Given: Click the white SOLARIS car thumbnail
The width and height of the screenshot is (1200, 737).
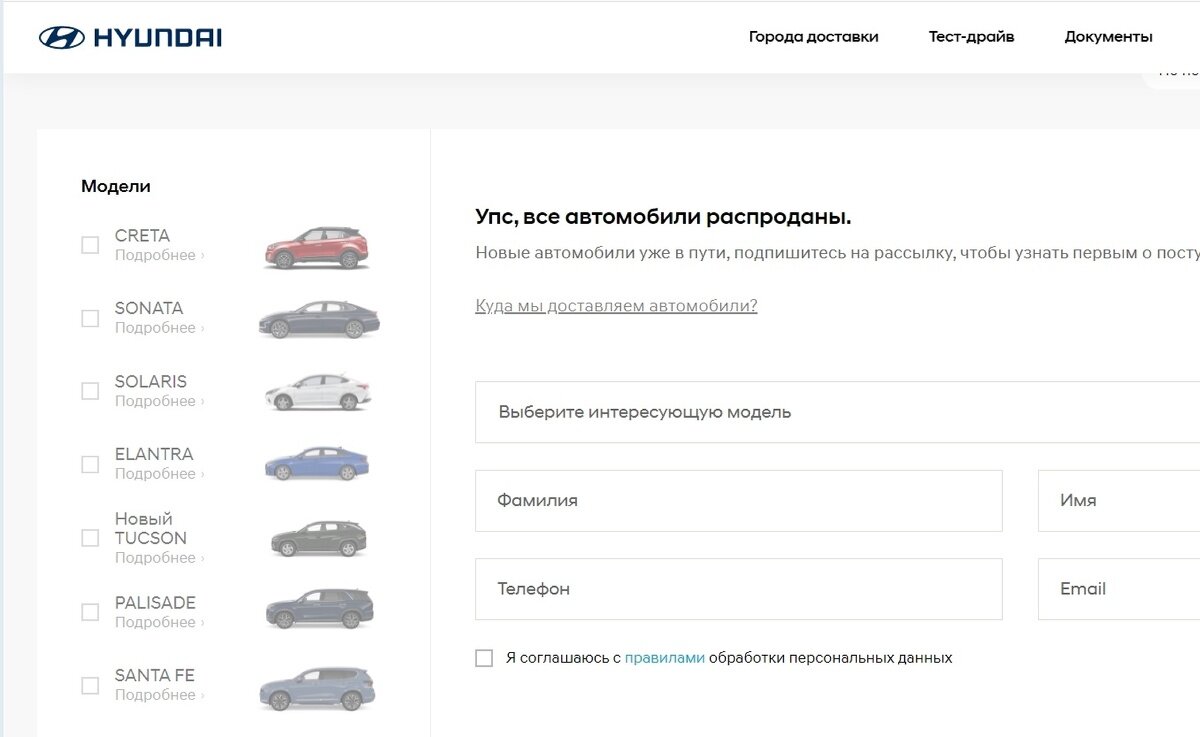Looking at the screenshot, I should point(317,392).
